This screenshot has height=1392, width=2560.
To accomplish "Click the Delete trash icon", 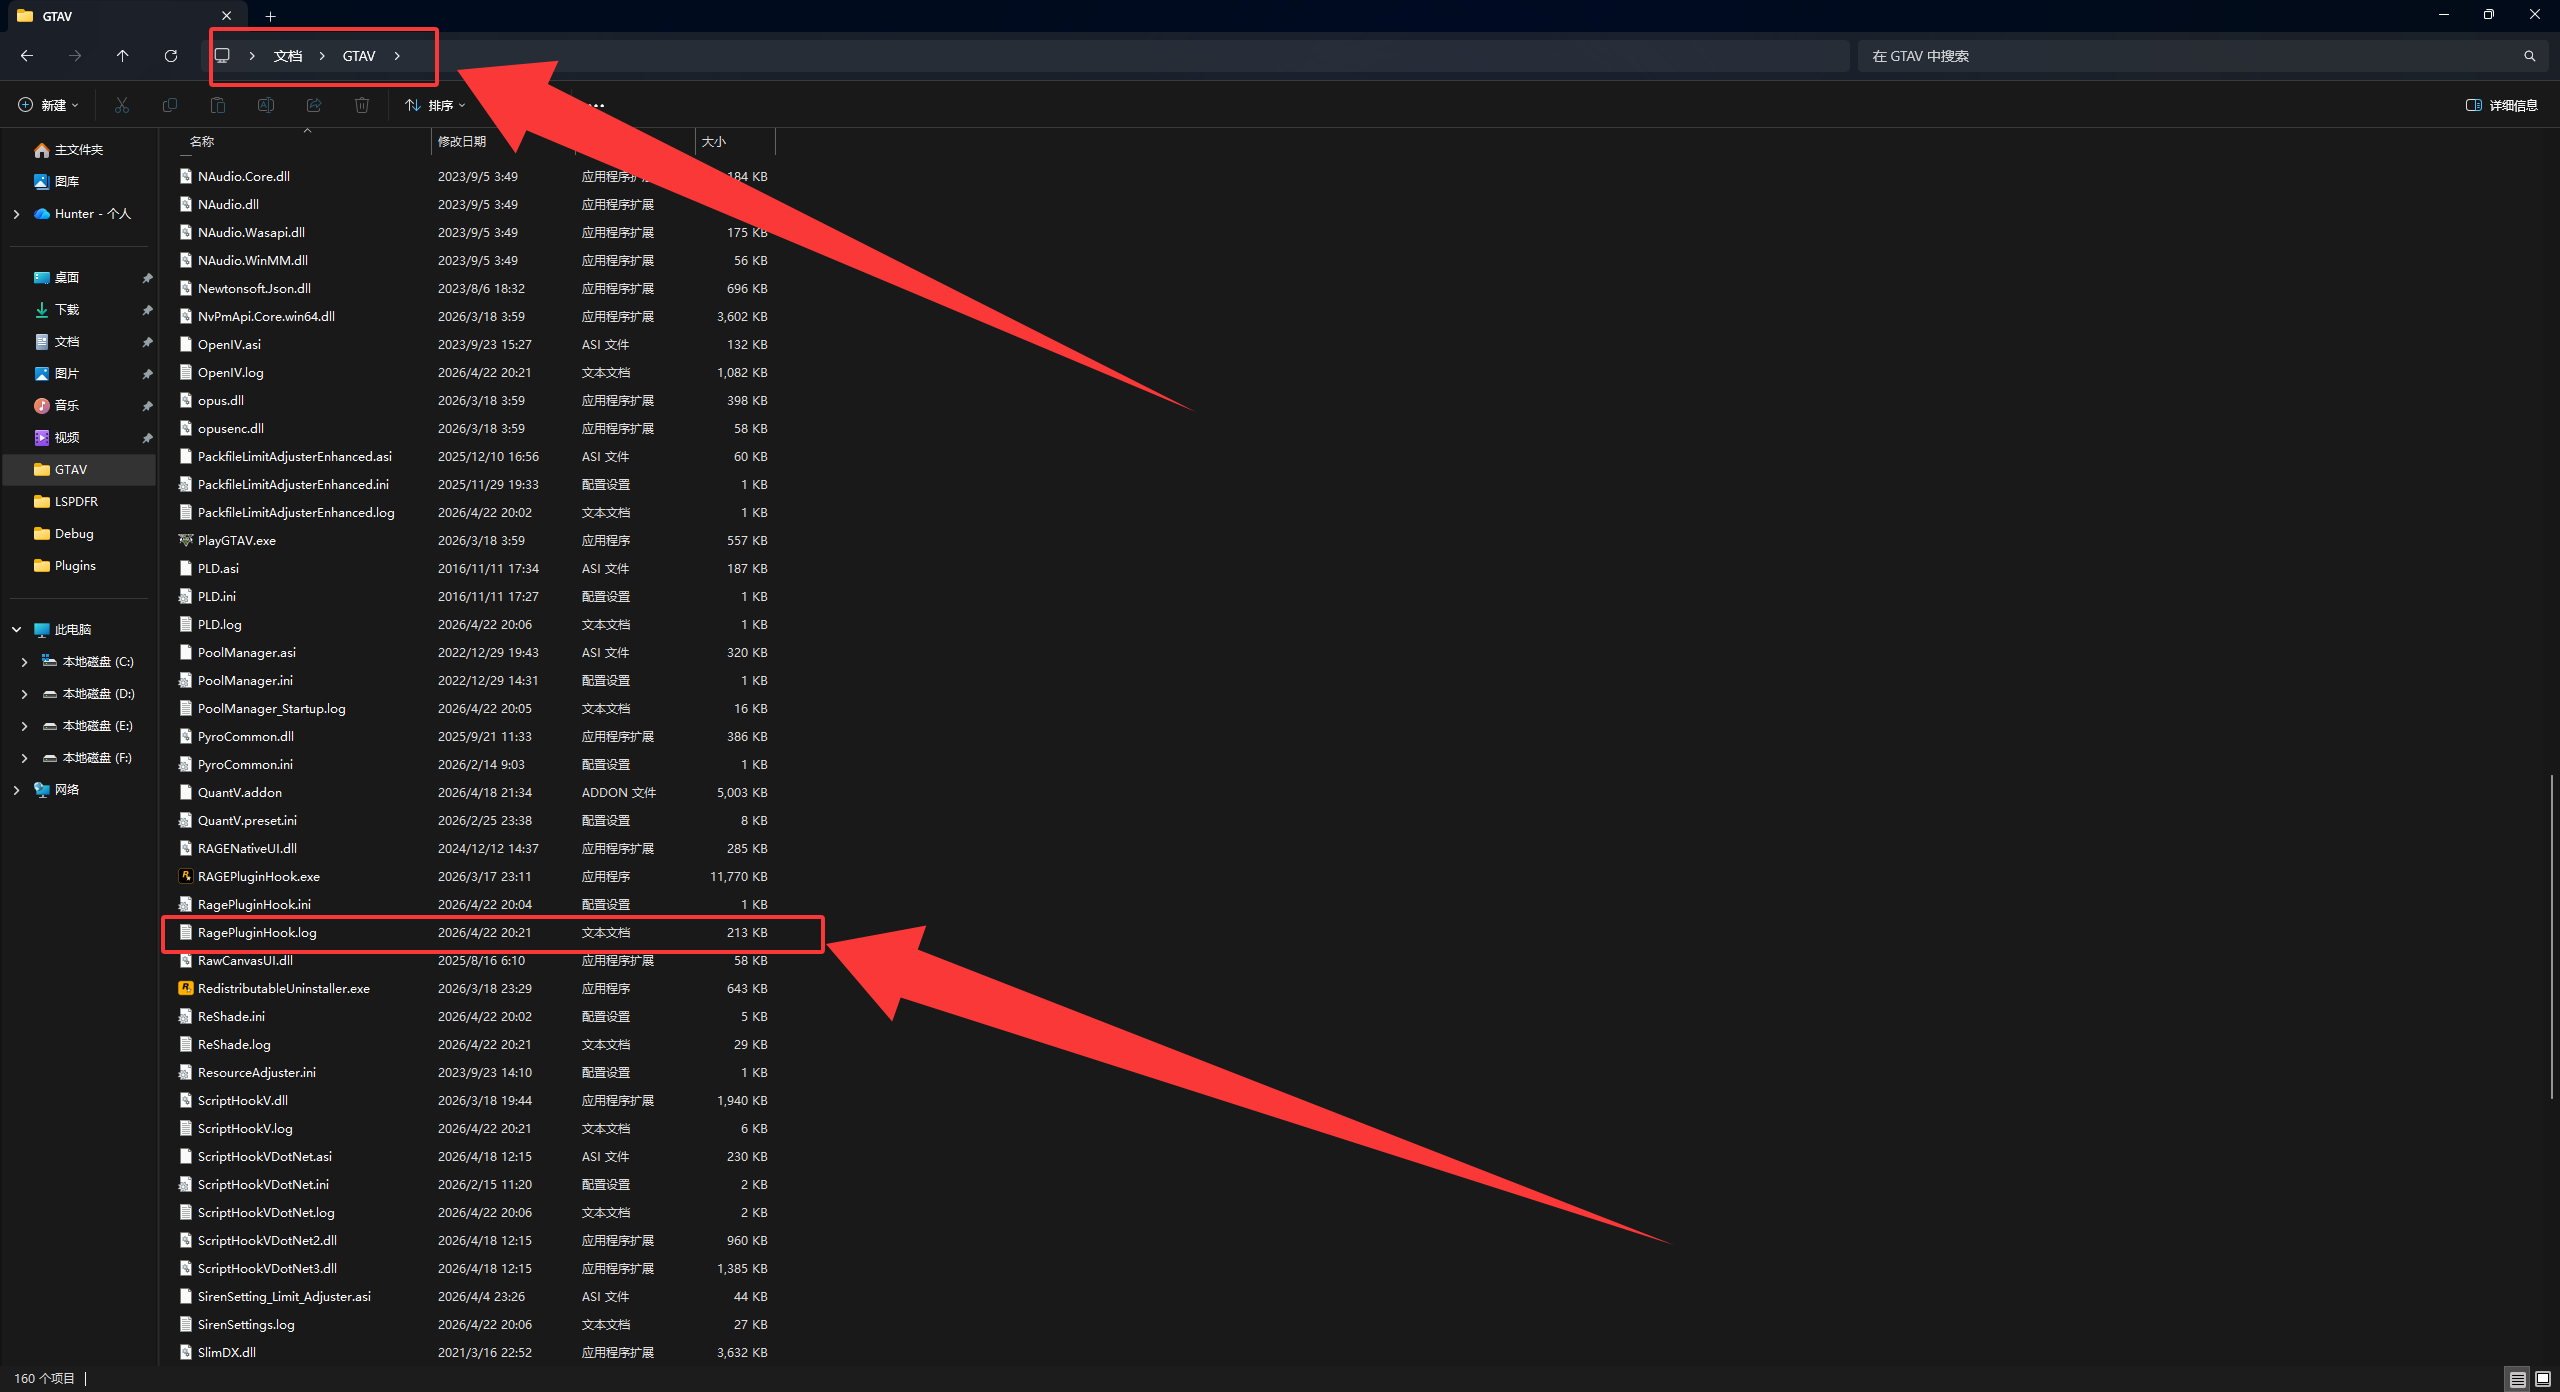I will coord(362,105).
